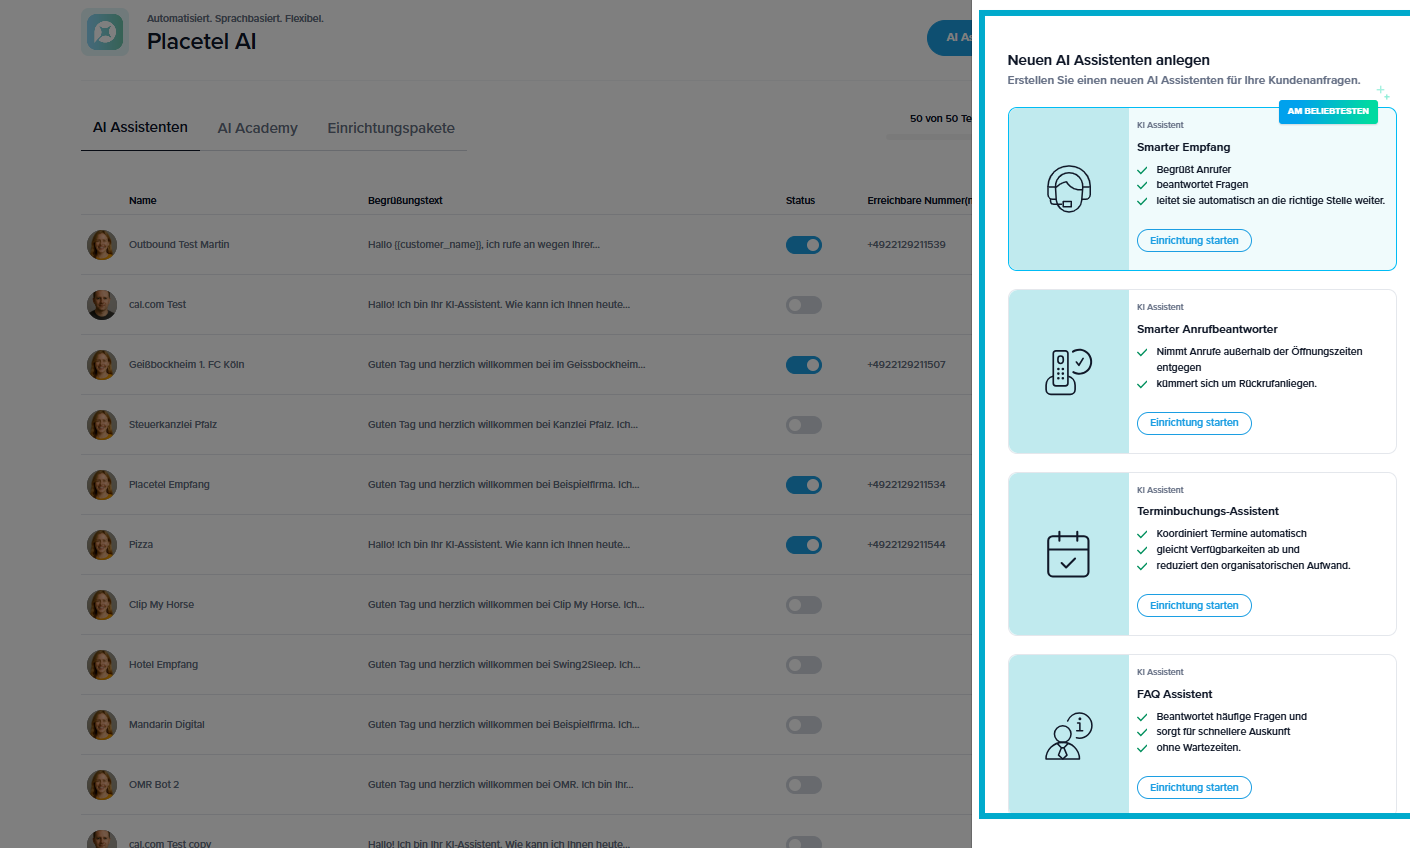Click phone number +4922129211507
1410x848 pixels.
coord(906,365)
